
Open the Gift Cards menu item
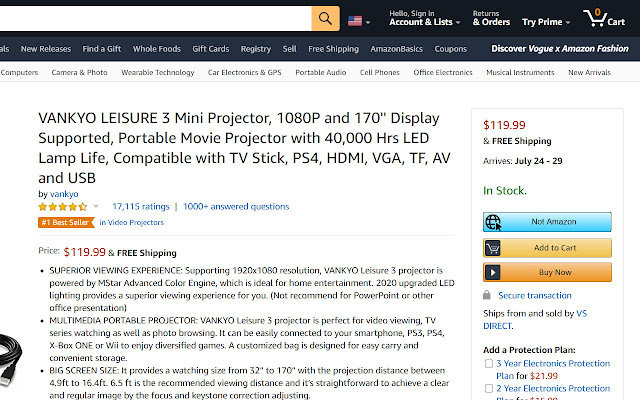[210, 48]
